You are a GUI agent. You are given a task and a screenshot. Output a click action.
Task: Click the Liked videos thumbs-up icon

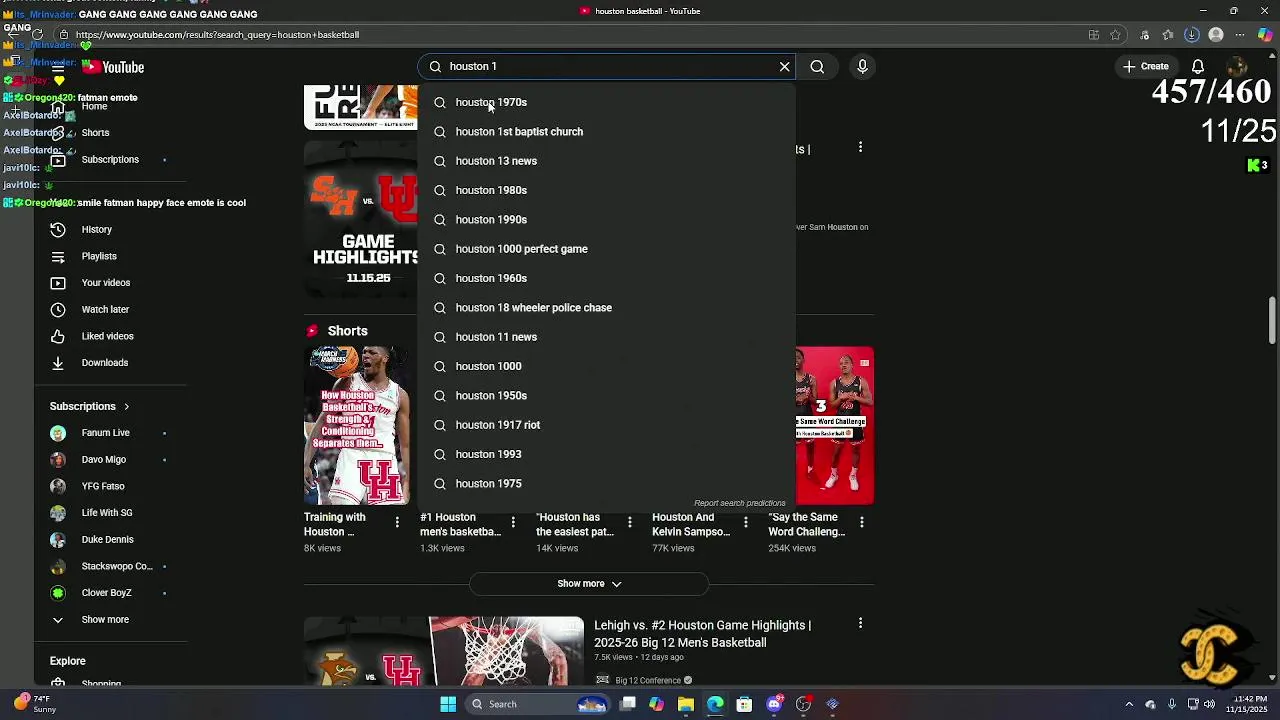pyautogui.click(x=58, y=337)
